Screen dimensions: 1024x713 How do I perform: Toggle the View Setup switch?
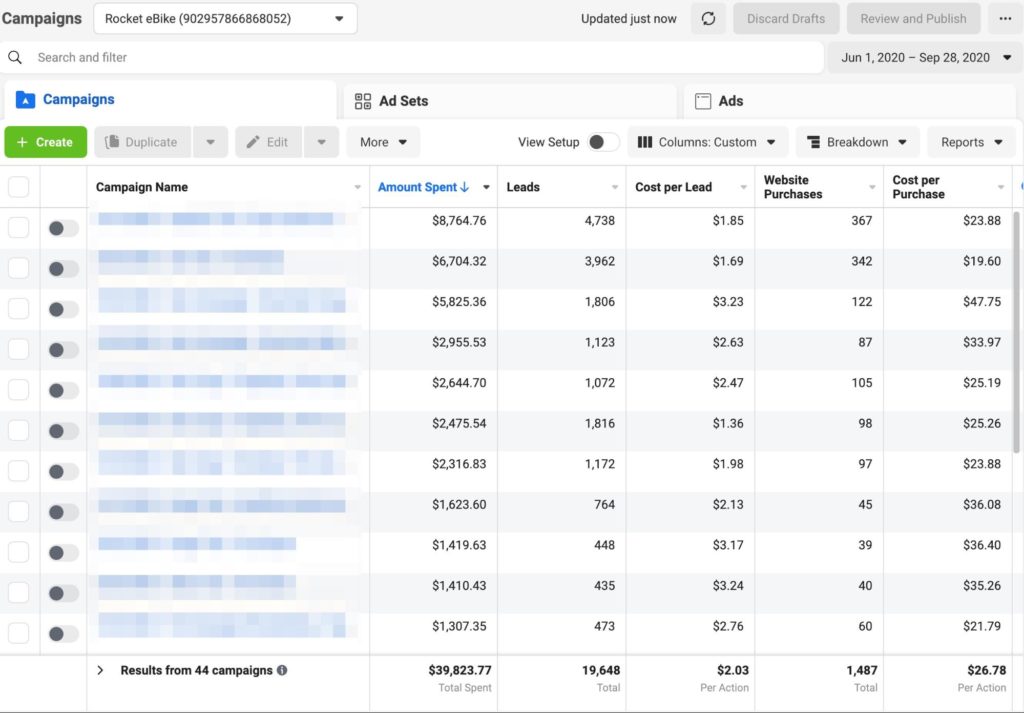tap(603, 142)
